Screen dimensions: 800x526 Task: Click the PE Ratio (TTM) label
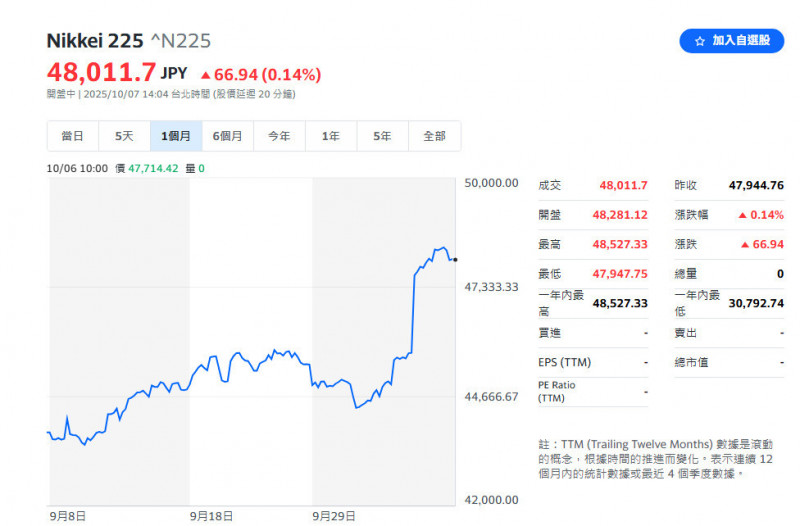pyautogui.click(x=556, y=391)
